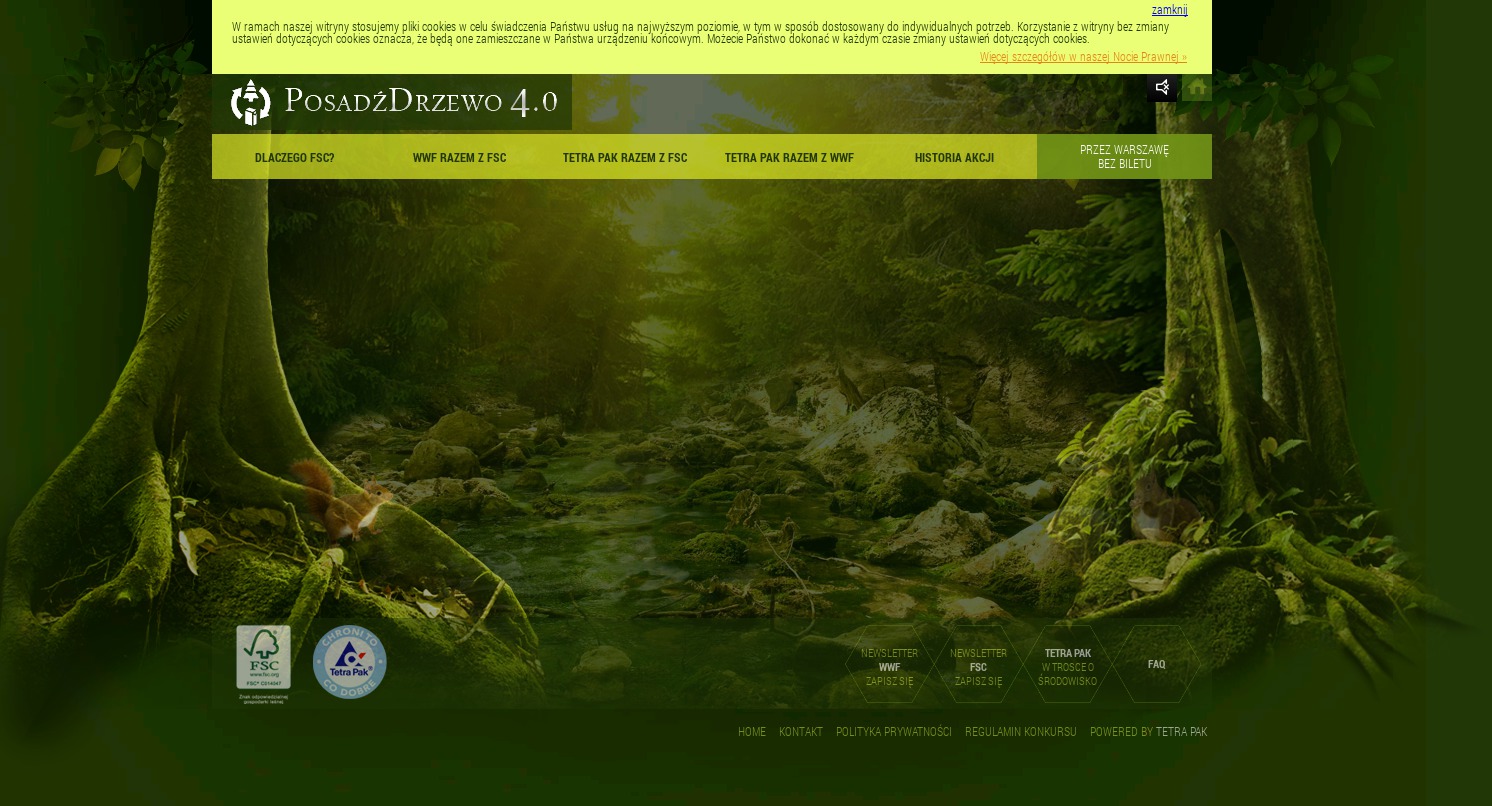
Task: Open the Dlaczego FSC? menu item
Action: 294,157
